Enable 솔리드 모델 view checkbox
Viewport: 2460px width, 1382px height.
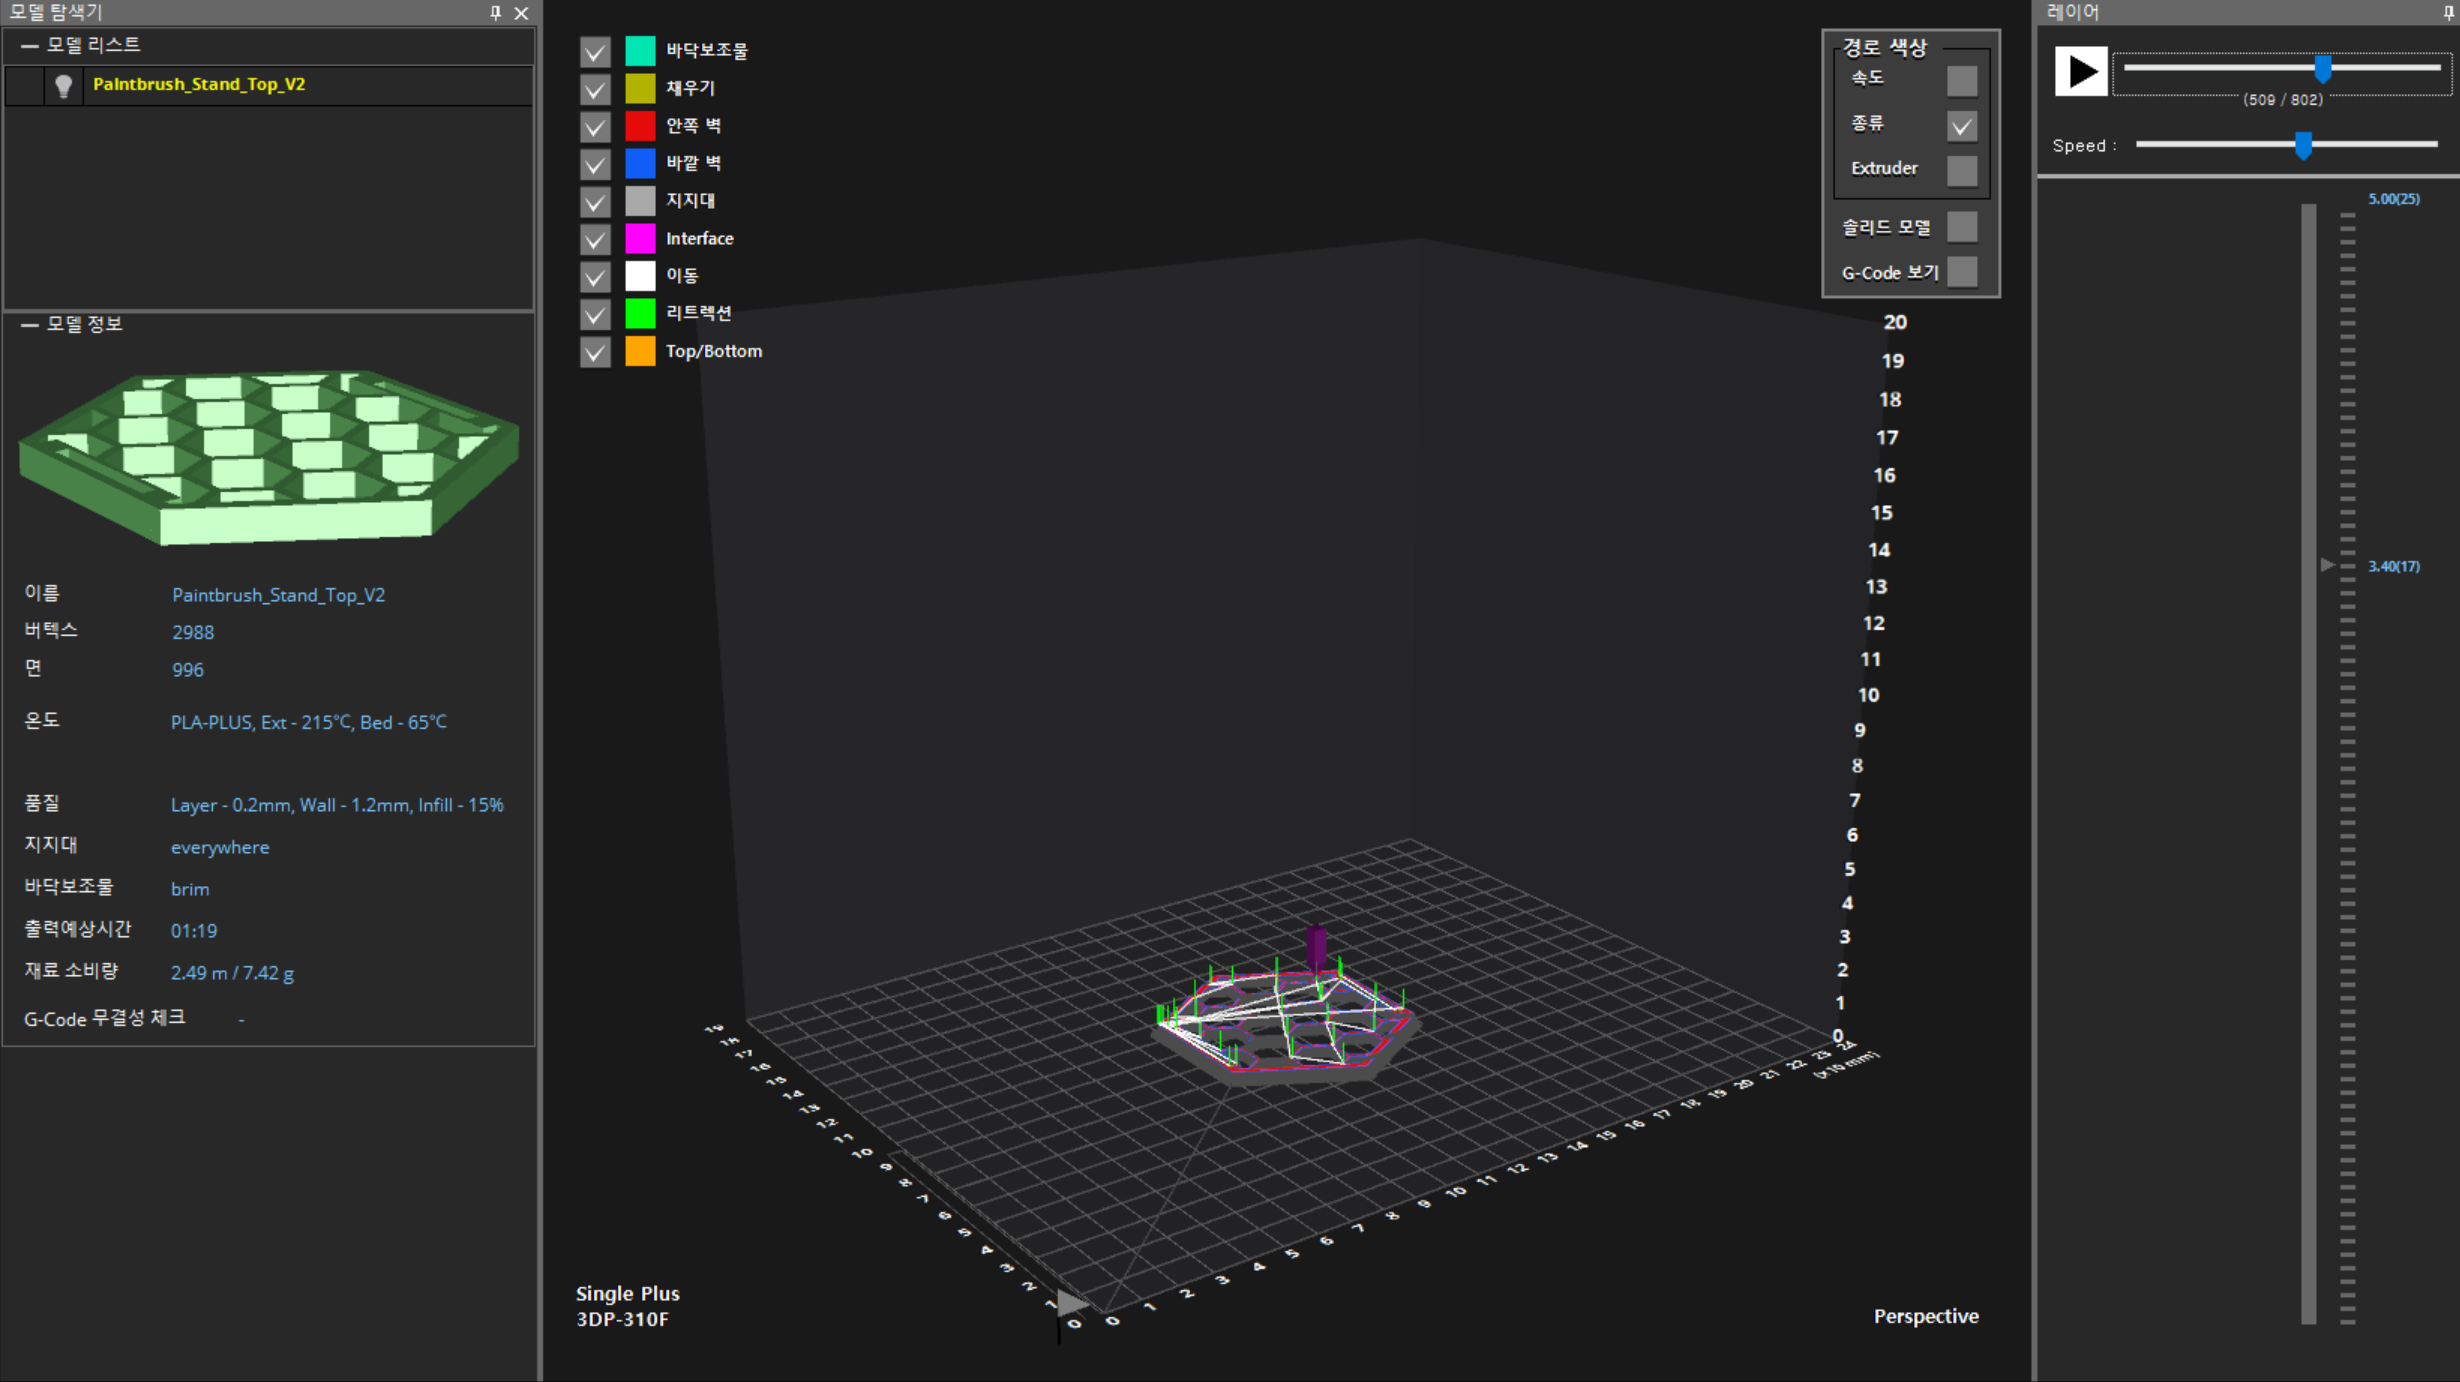click(1962, 227)
